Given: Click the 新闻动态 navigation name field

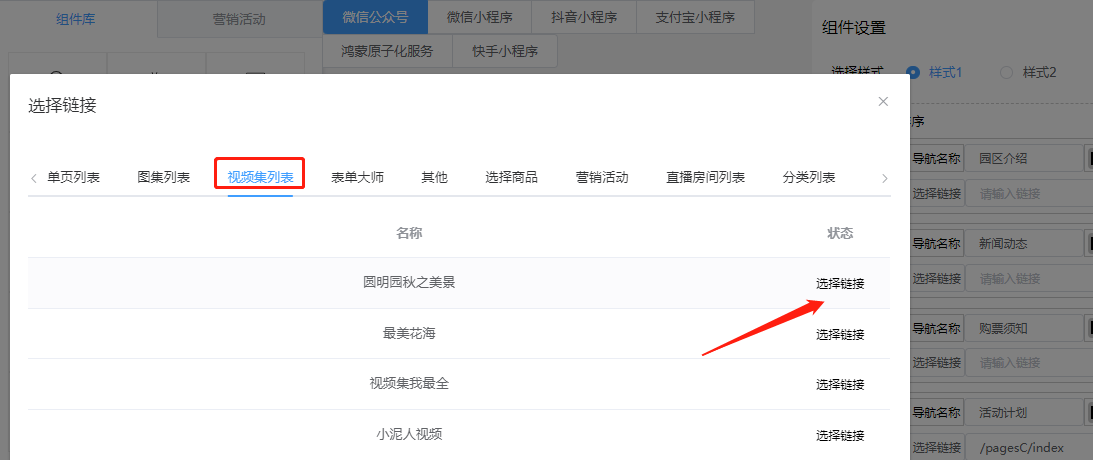Looking at the screenshot, I should (1024, 243).
